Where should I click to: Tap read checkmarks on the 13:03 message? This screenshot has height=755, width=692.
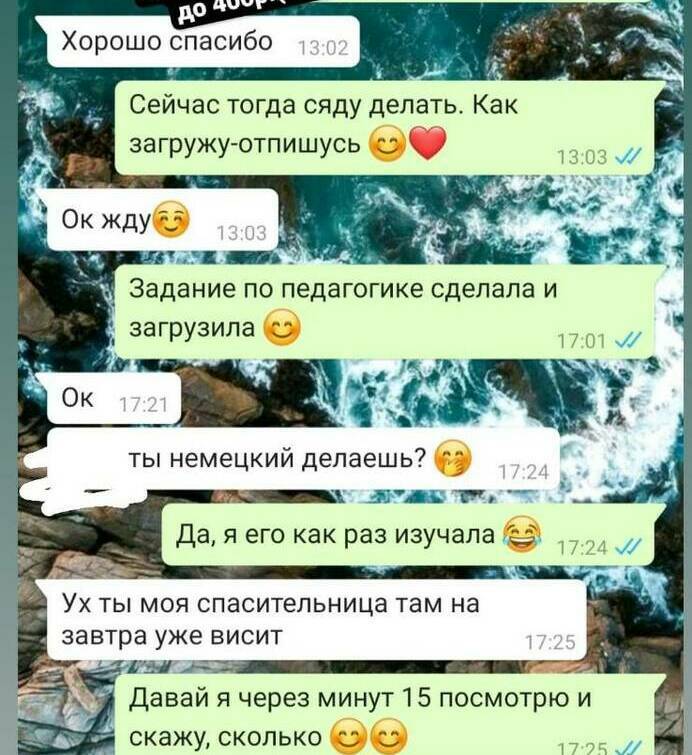(x=629, y=156)
